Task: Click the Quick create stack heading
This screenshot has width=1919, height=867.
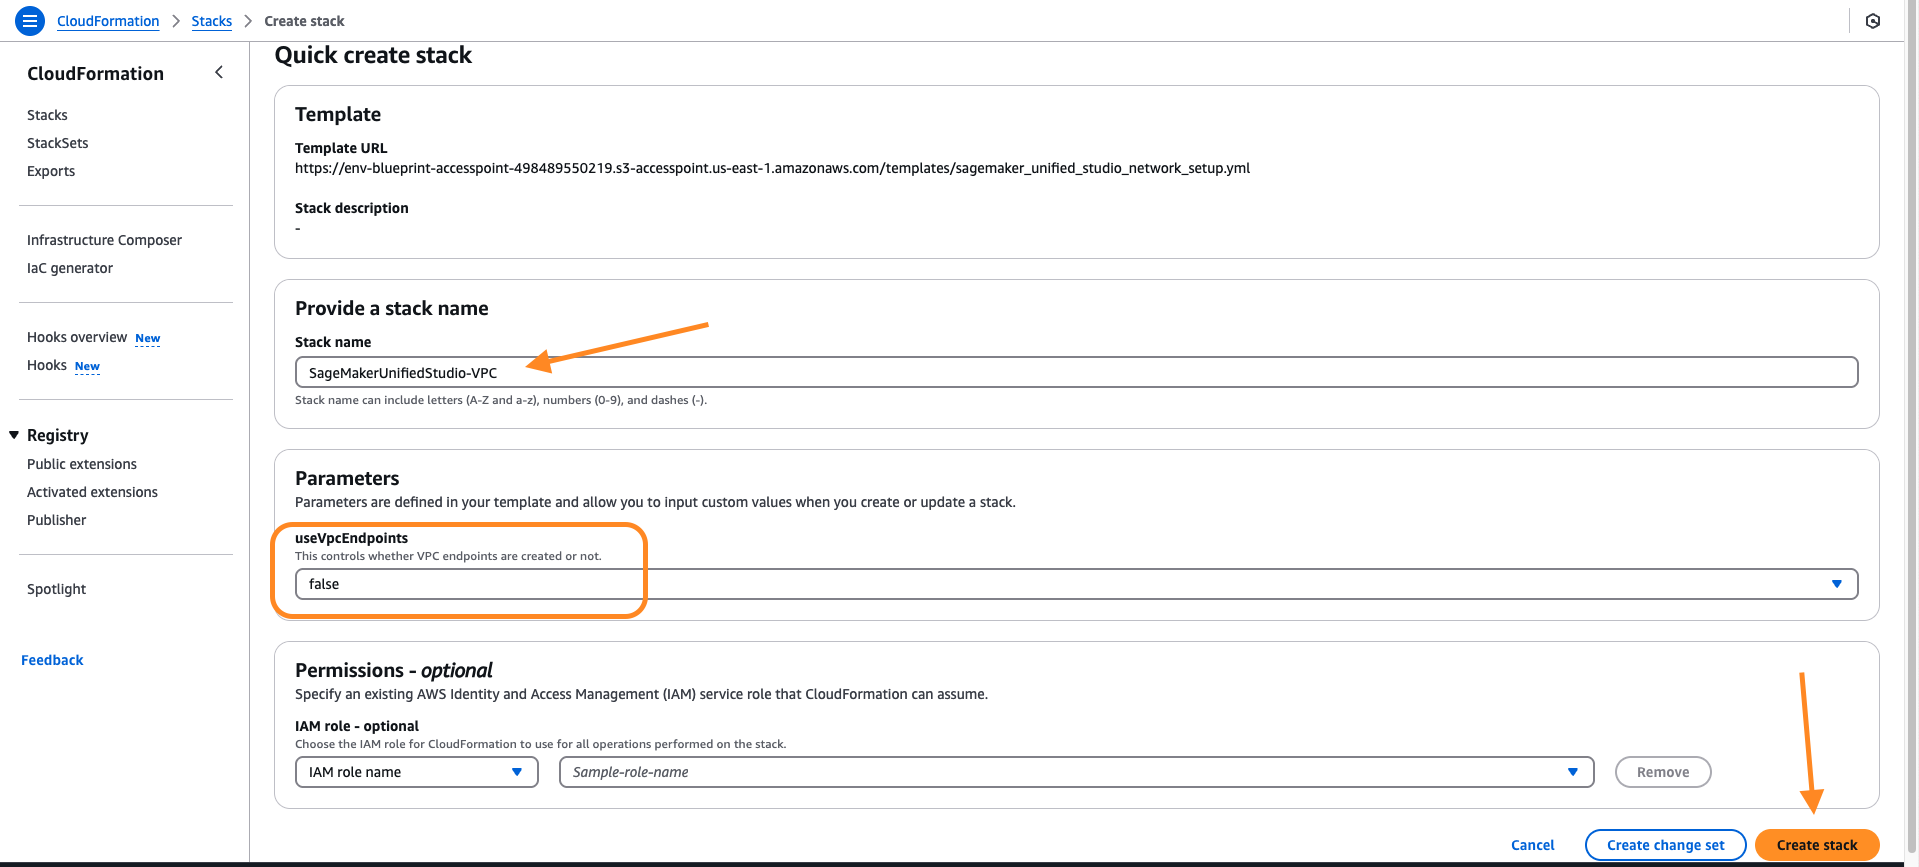Action: (x=373, y=55)
